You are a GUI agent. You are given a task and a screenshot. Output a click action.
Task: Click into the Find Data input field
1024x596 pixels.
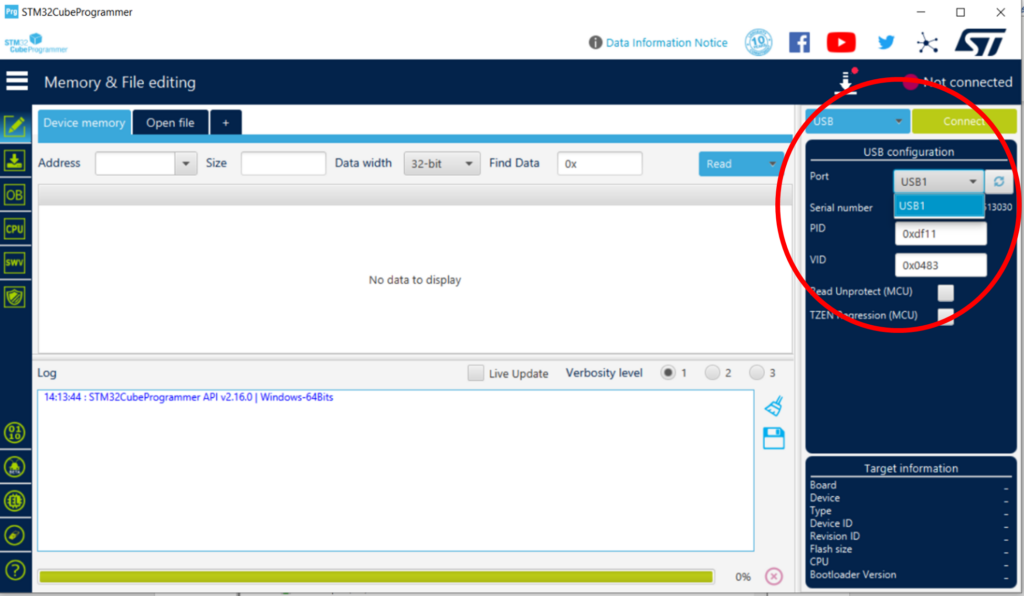click(600, 164)
